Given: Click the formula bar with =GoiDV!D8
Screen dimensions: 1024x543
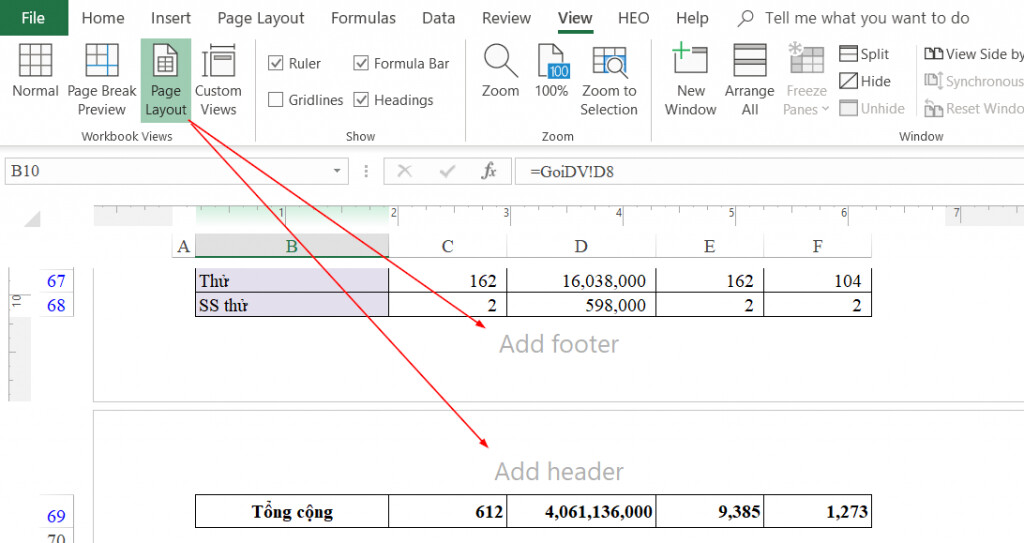Looking at the screenshot, I should (769, 171).
